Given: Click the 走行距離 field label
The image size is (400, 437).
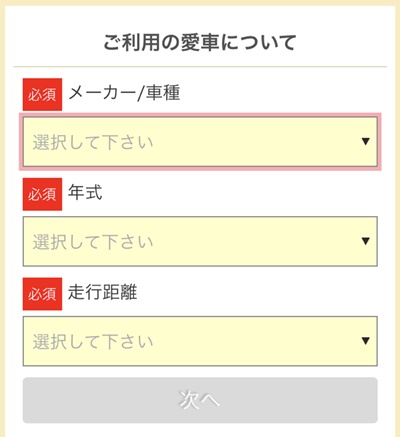Looking at the screenshot, I should coord(102,292).
